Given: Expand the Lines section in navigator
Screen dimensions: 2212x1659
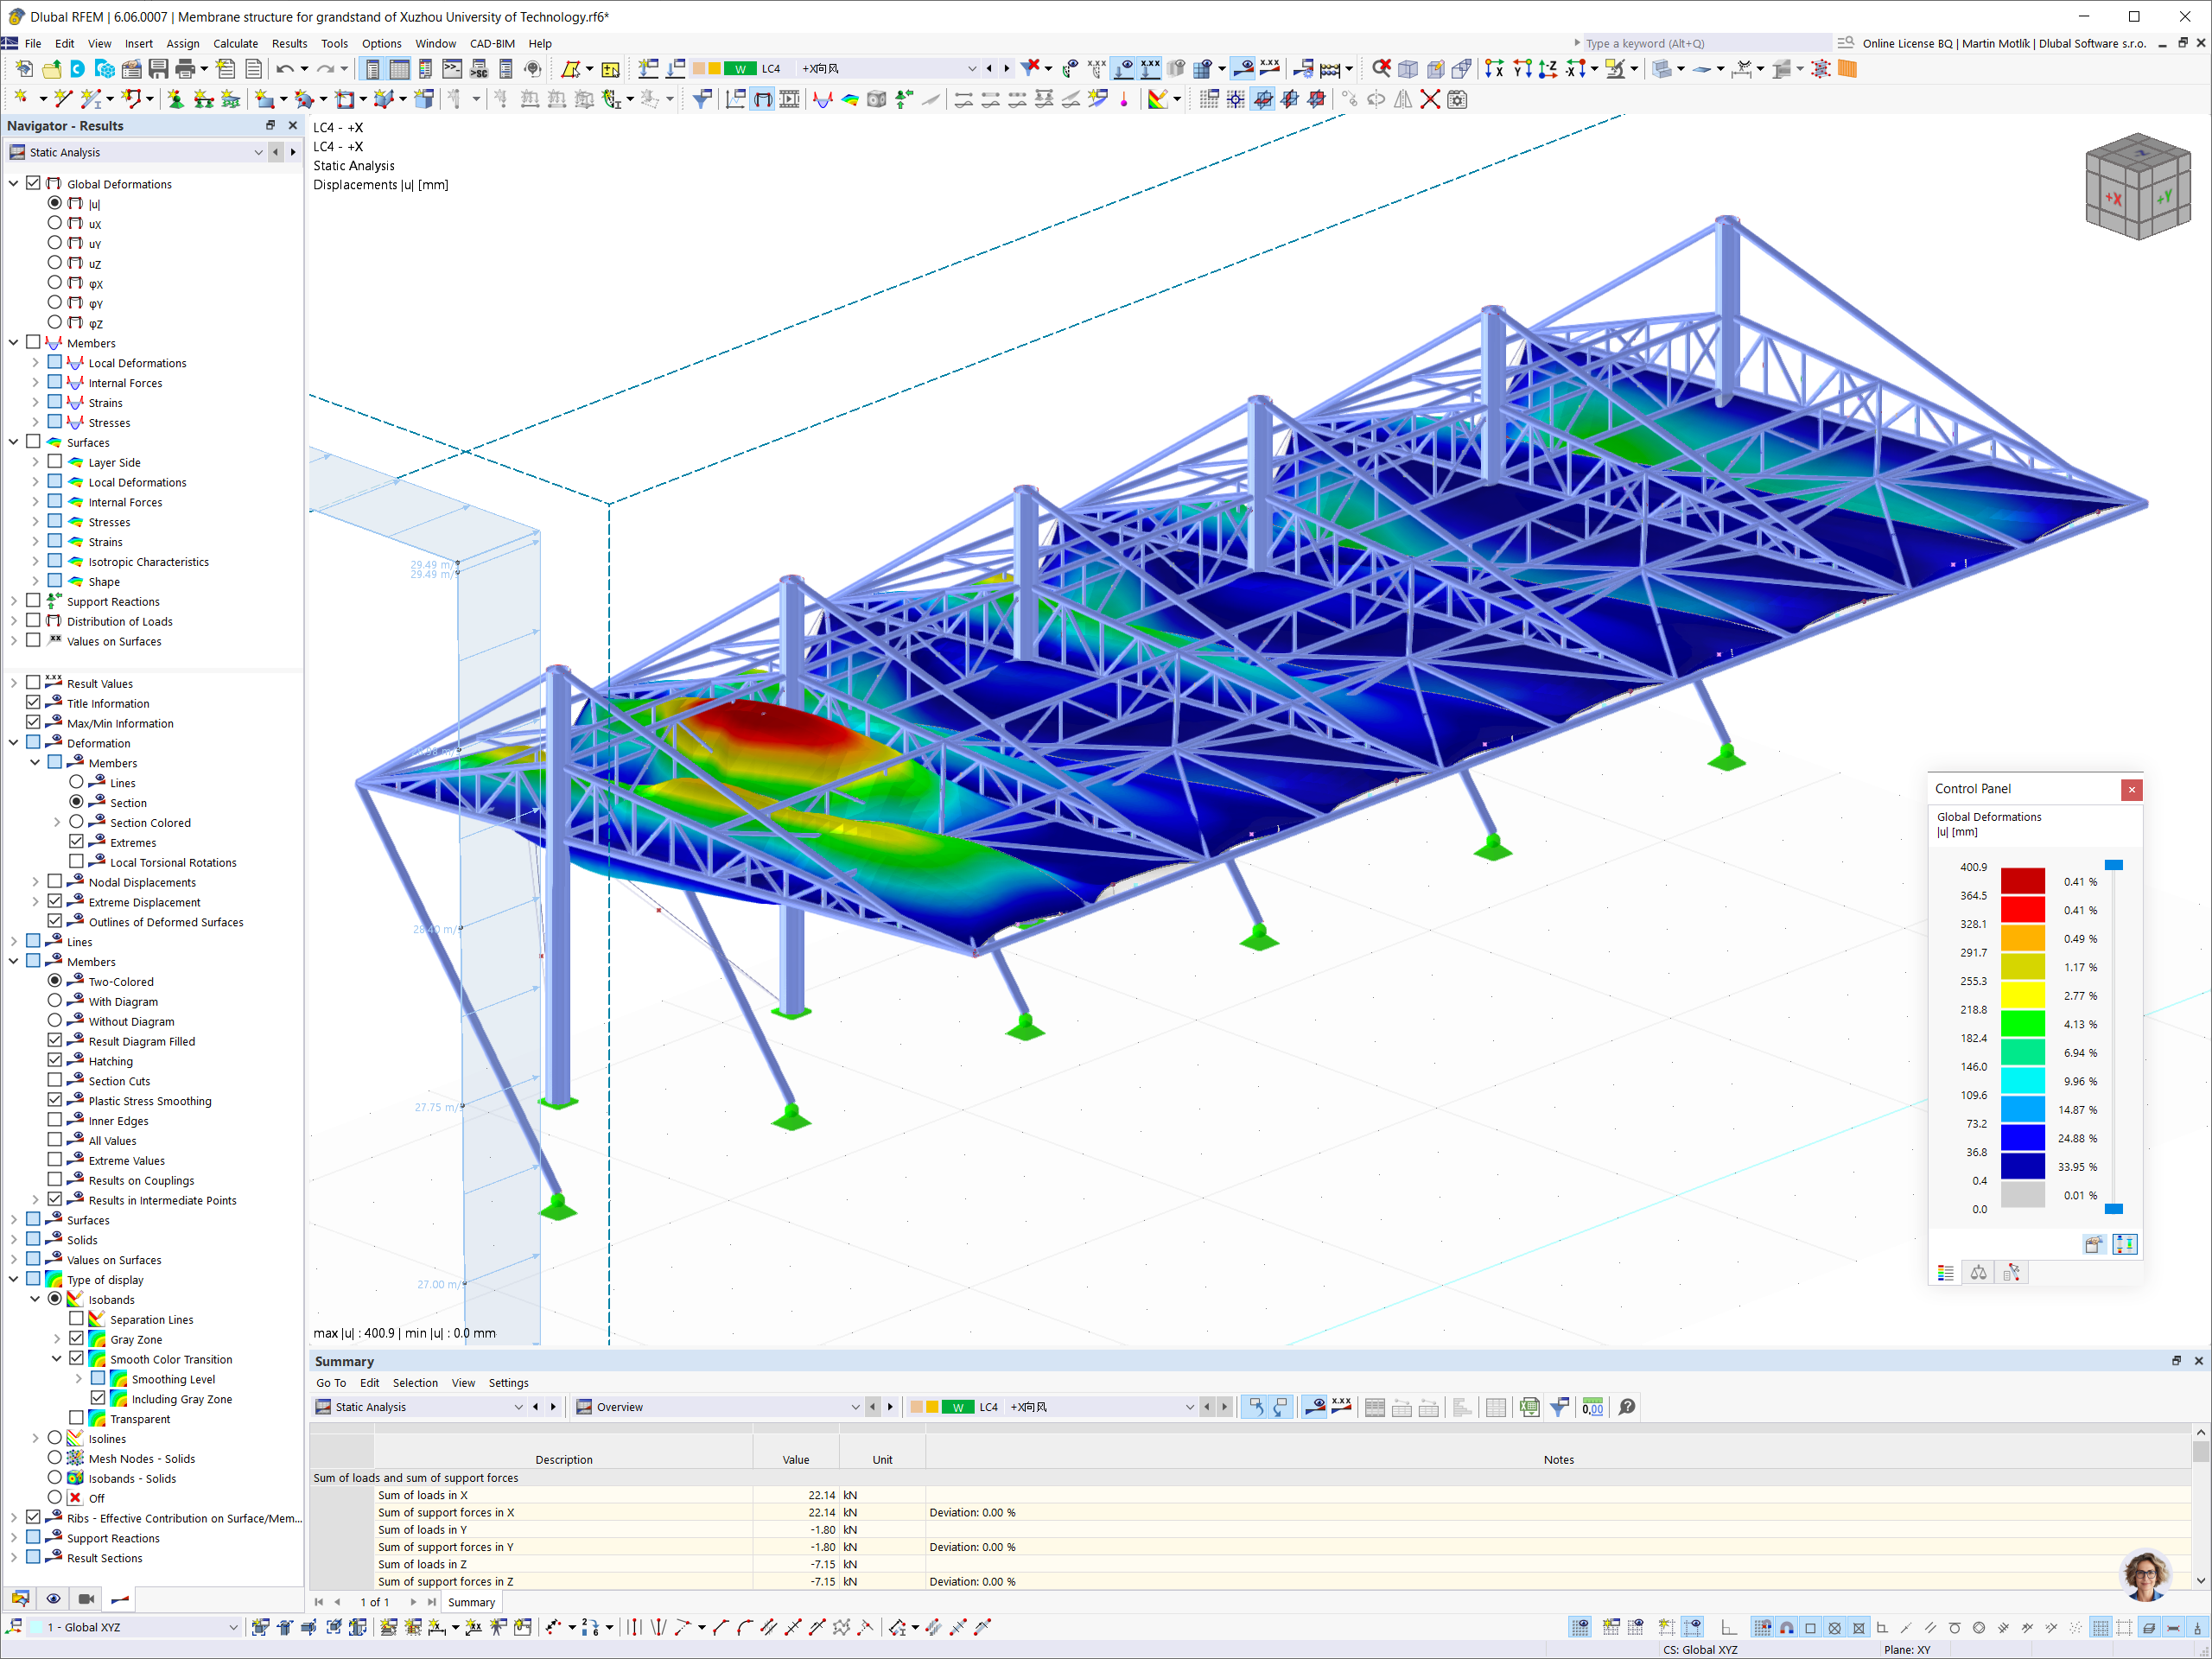Looking at the screenshot, I should (14, 941).
